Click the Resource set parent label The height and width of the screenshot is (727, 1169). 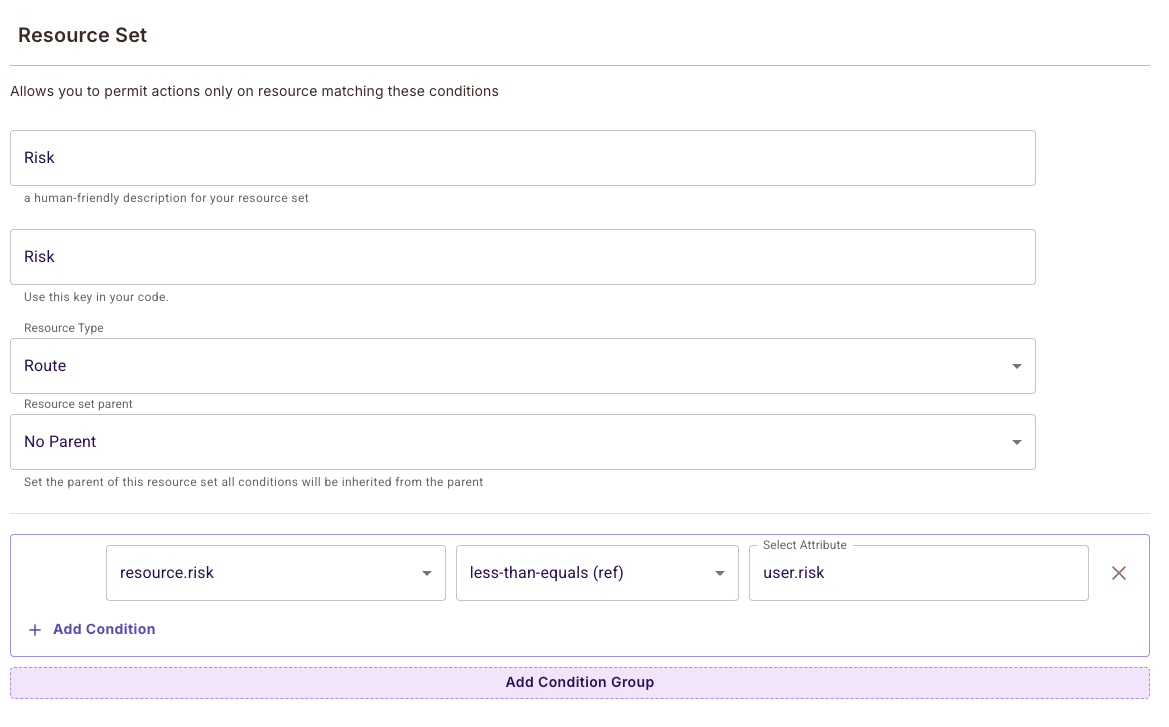[78, 404]
